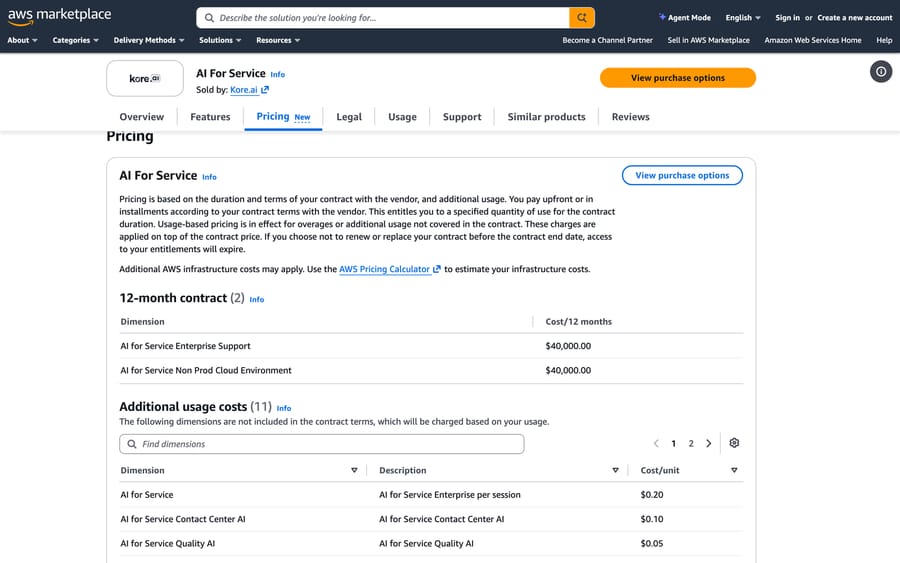The width and height of the screenshot is (900, 563).
Task: Click Info link next to pricing card heading
Action: click(209, 177)
